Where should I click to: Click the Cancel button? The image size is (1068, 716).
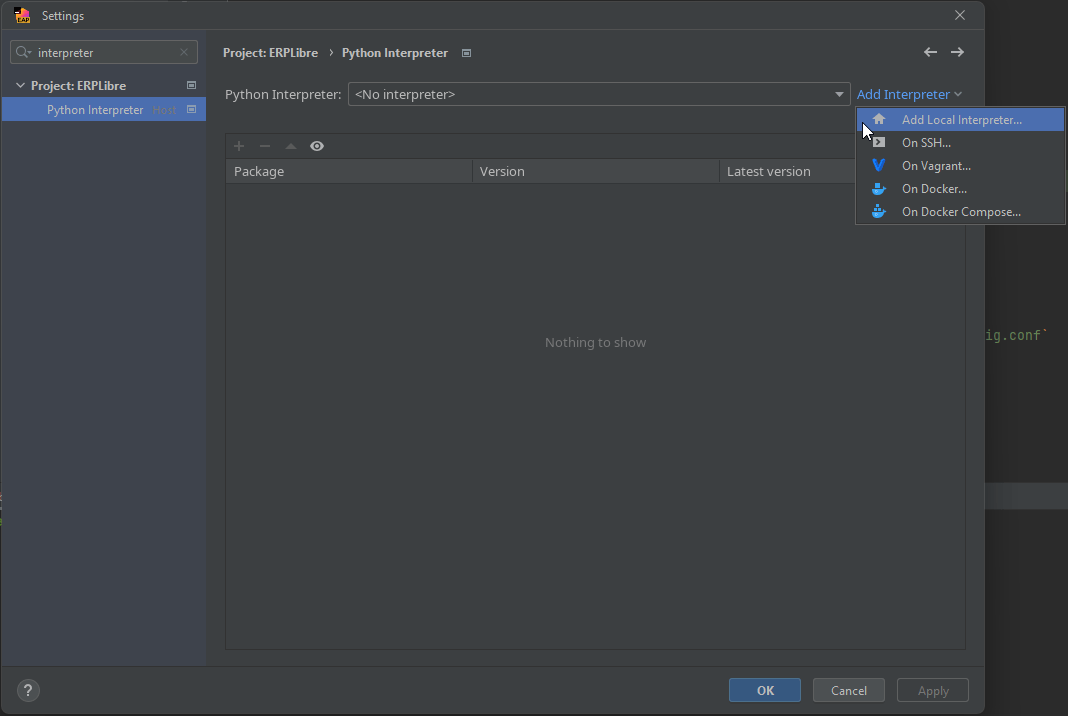849,690
